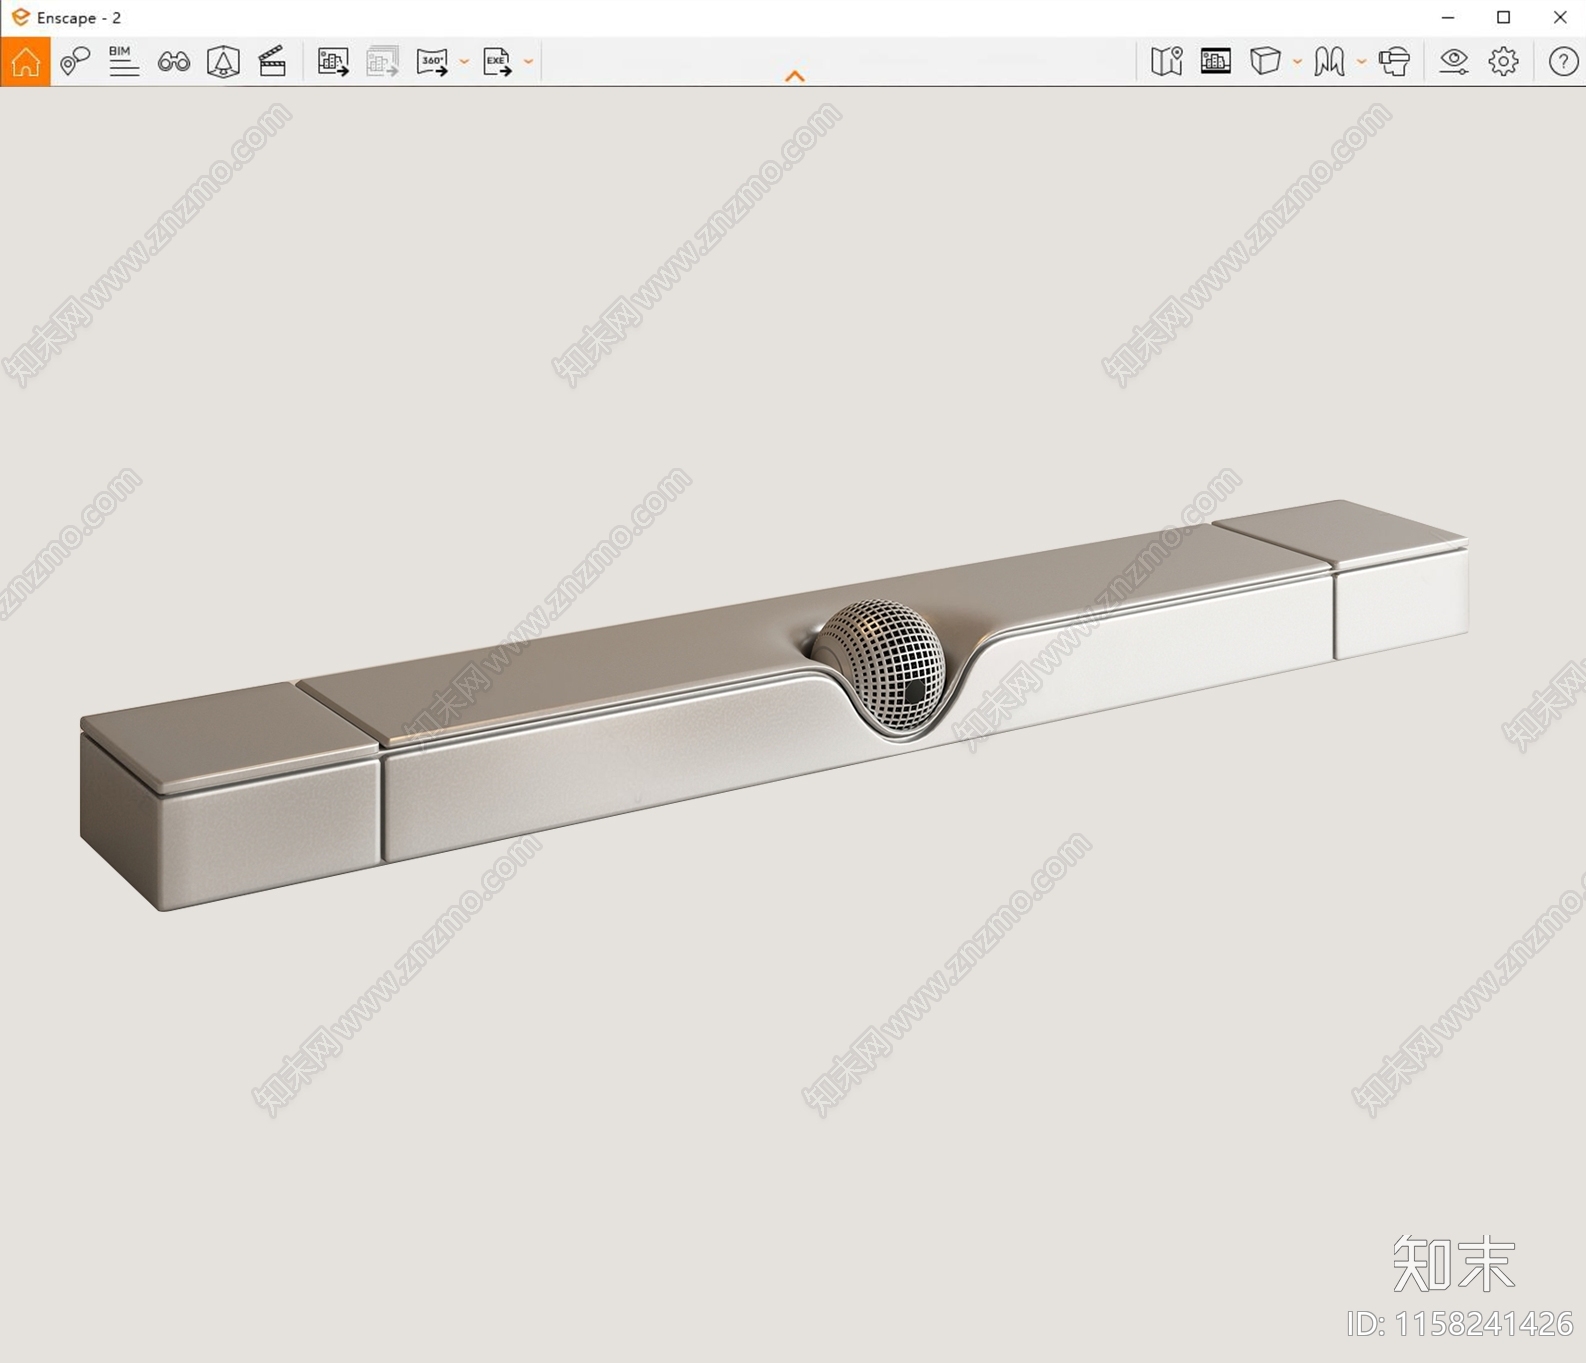The width and height of the screenshot is (1586, 1363).
Task: Expand the 360° panorama dropdown arrow
Action: point(464,62)
